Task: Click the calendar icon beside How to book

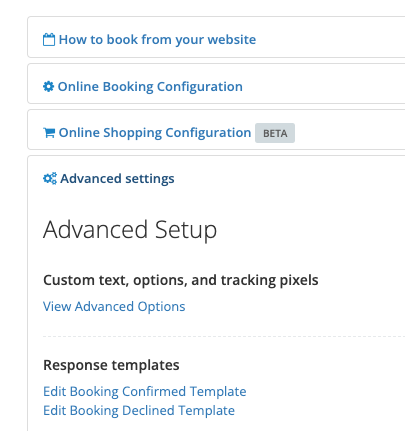Action: [x=49, y=40]
